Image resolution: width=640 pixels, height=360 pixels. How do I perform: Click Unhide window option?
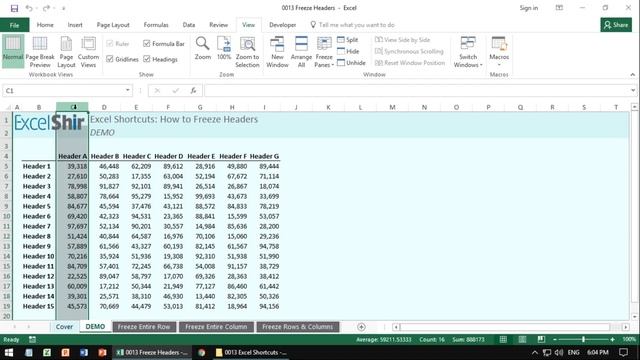pyautogui.click(x=351, y=62)
